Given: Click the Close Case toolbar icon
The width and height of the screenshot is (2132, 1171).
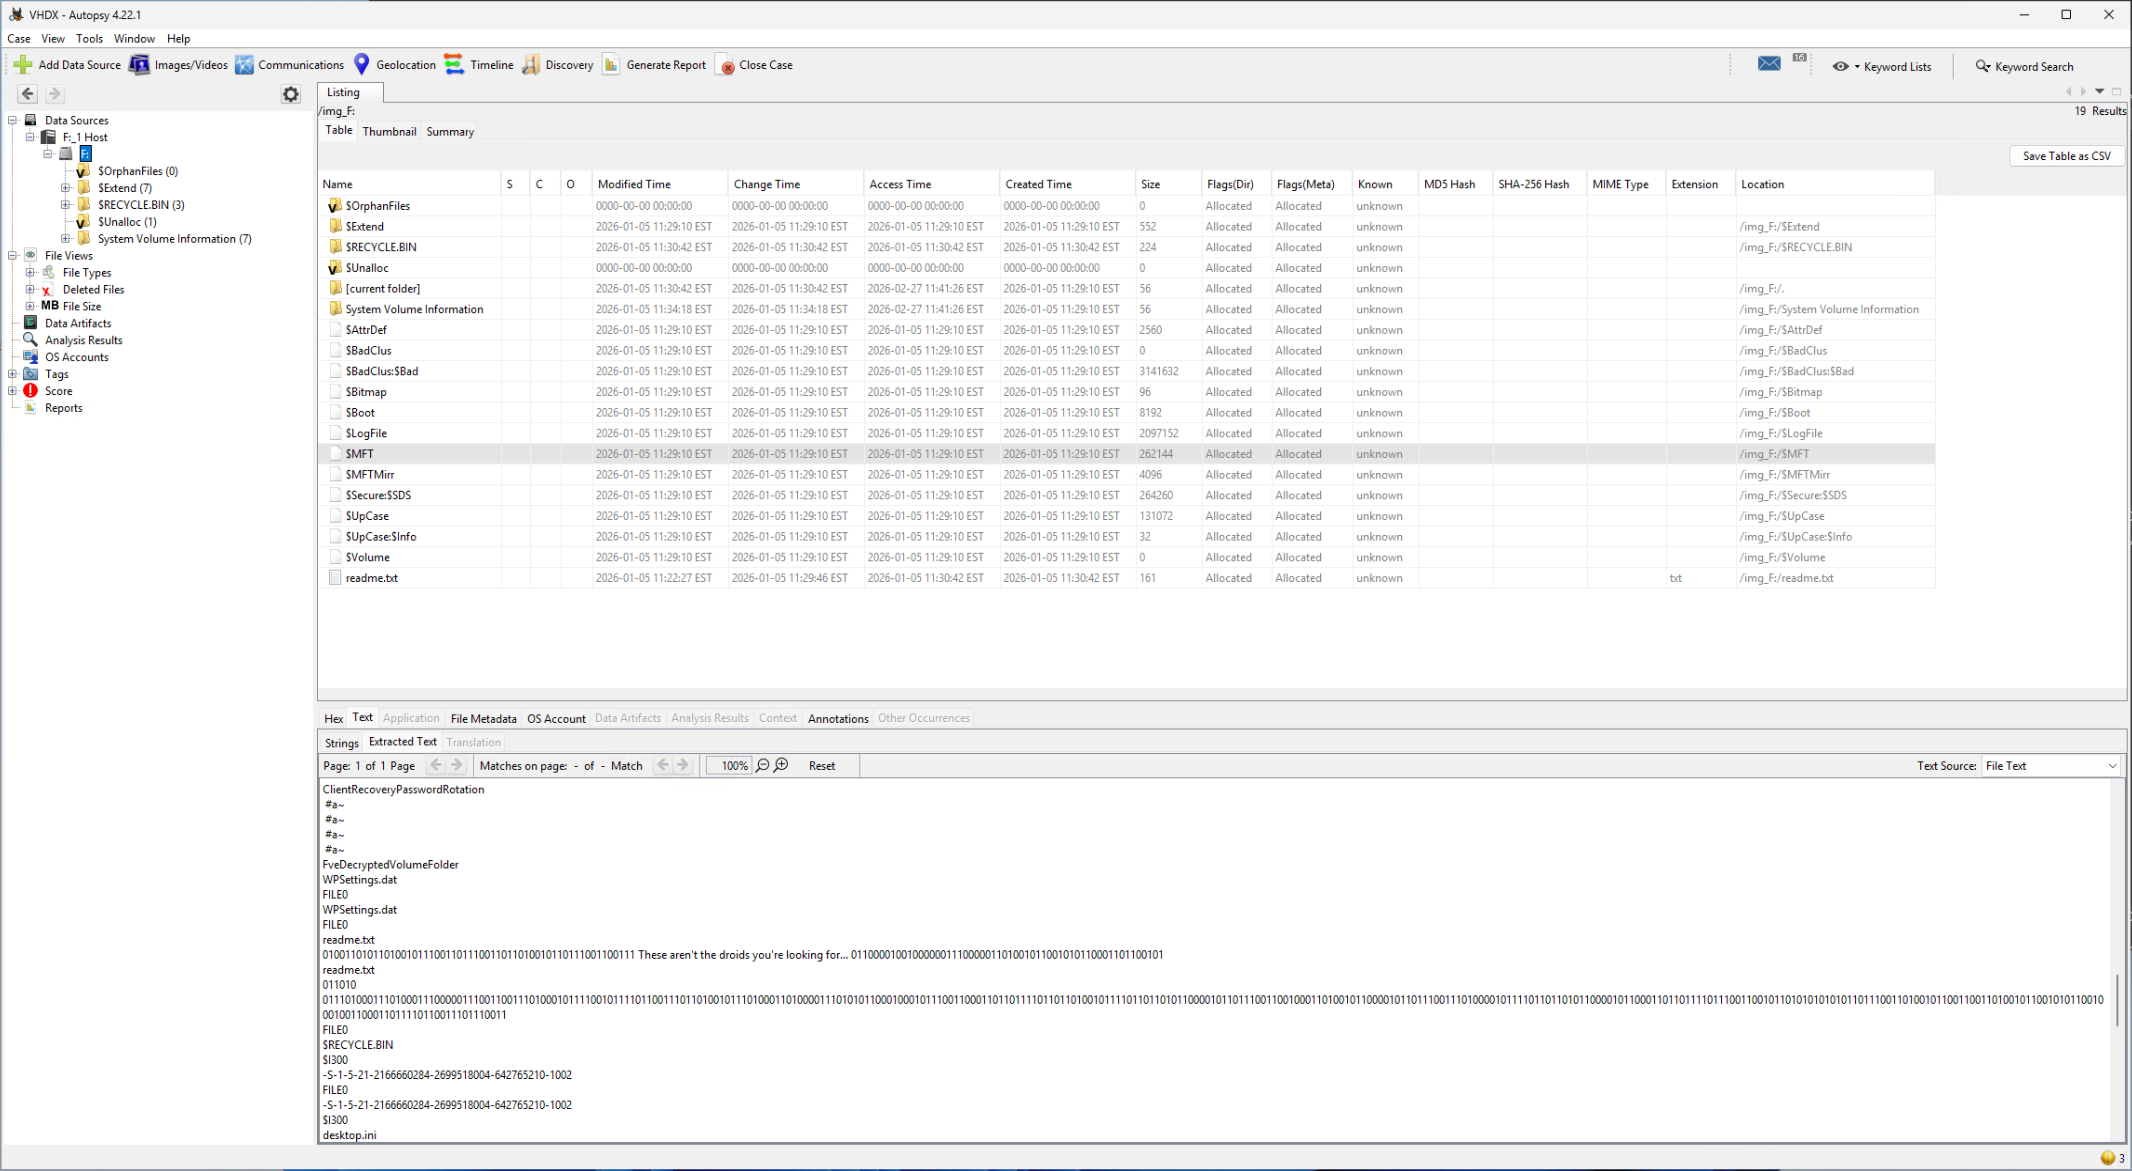Looking at the screenshot, I should (727, 66).
